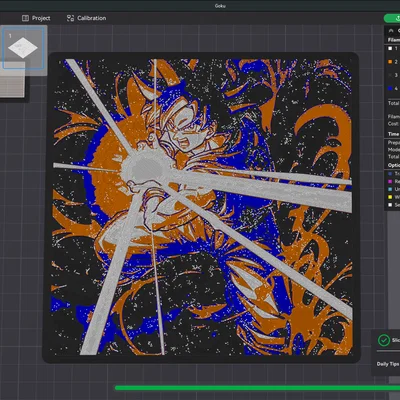Toggle the cyan unretract option swatch
This screenshot has width=400, height=400.
point(390,189)
